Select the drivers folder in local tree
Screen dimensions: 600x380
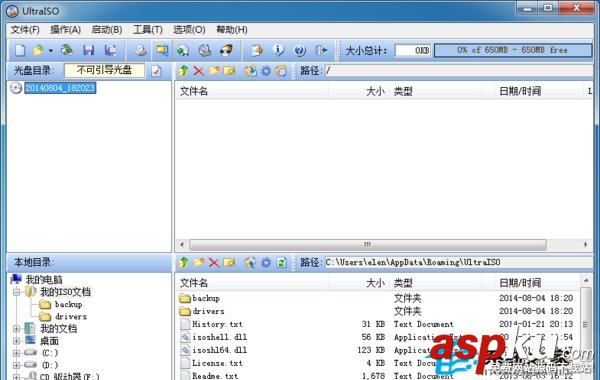coord(71,317)
